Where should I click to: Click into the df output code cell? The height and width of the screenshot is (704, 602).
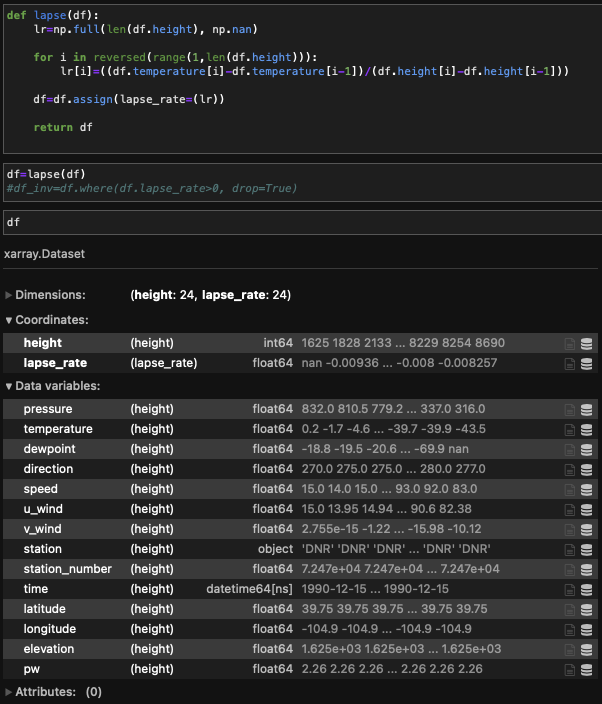click(x=303, y=222)
